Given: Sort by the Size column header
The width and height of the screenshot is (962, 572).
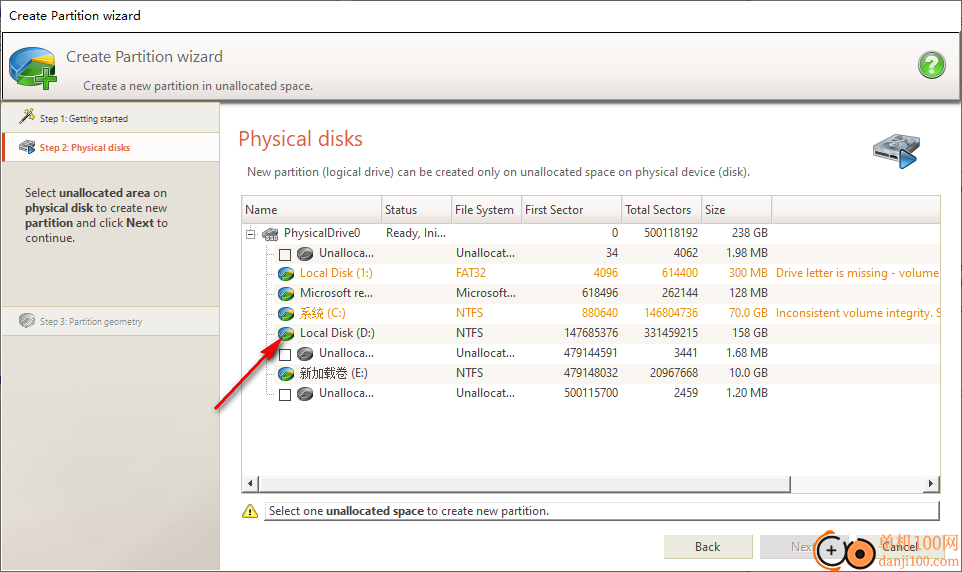Looking at the screenshot, I should (x=736, y=210).
